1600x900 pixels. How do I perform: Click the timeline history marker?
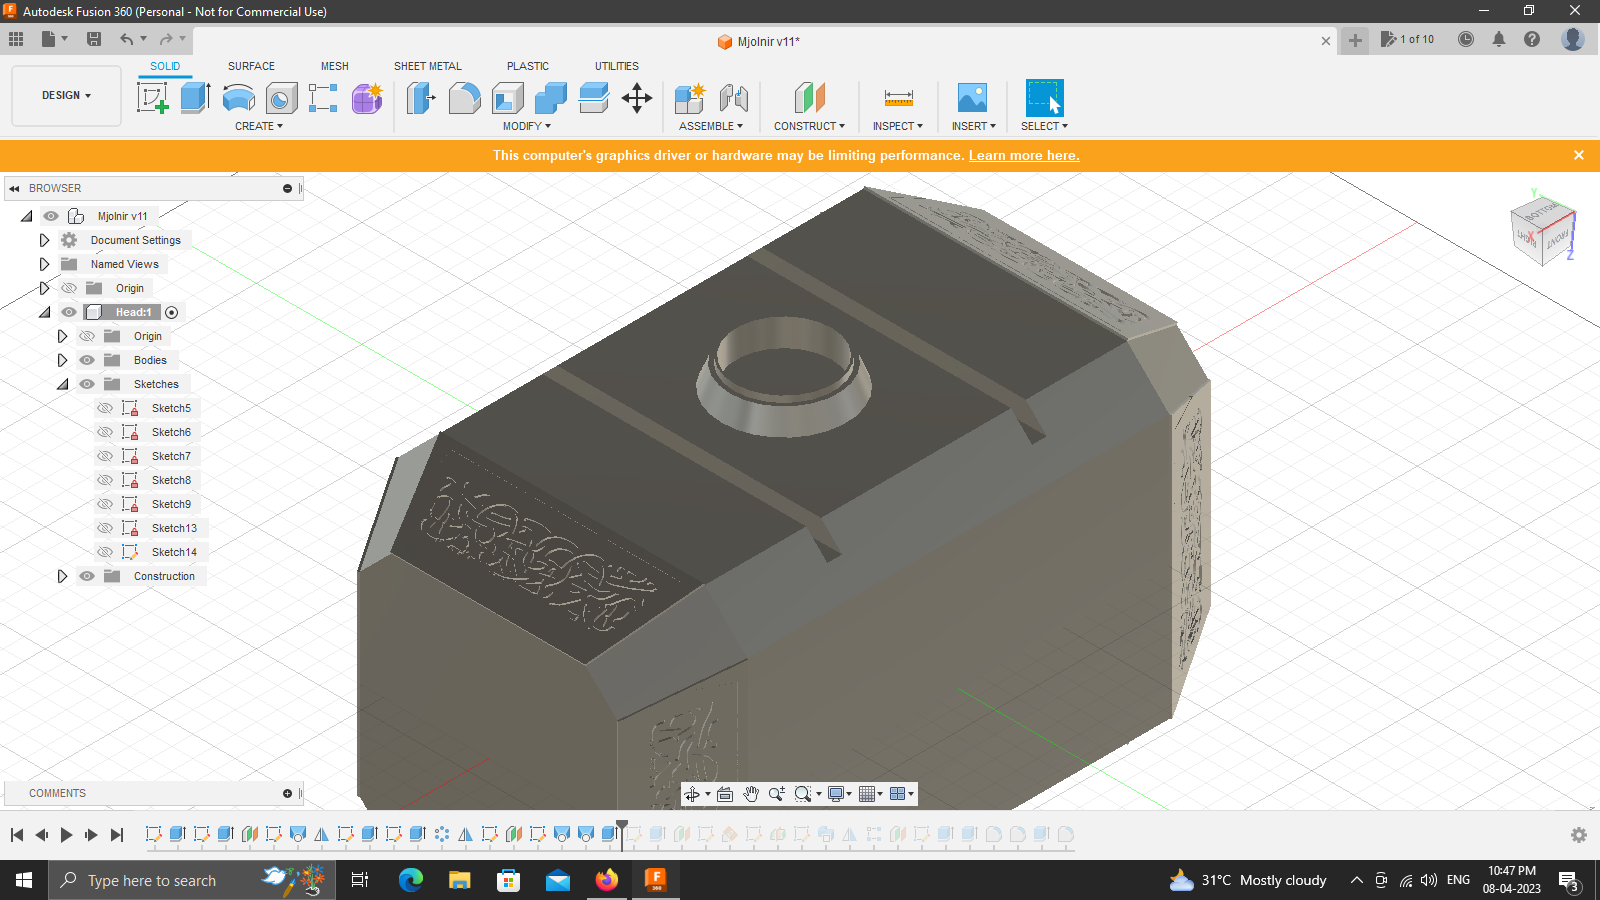pos(622,834)
